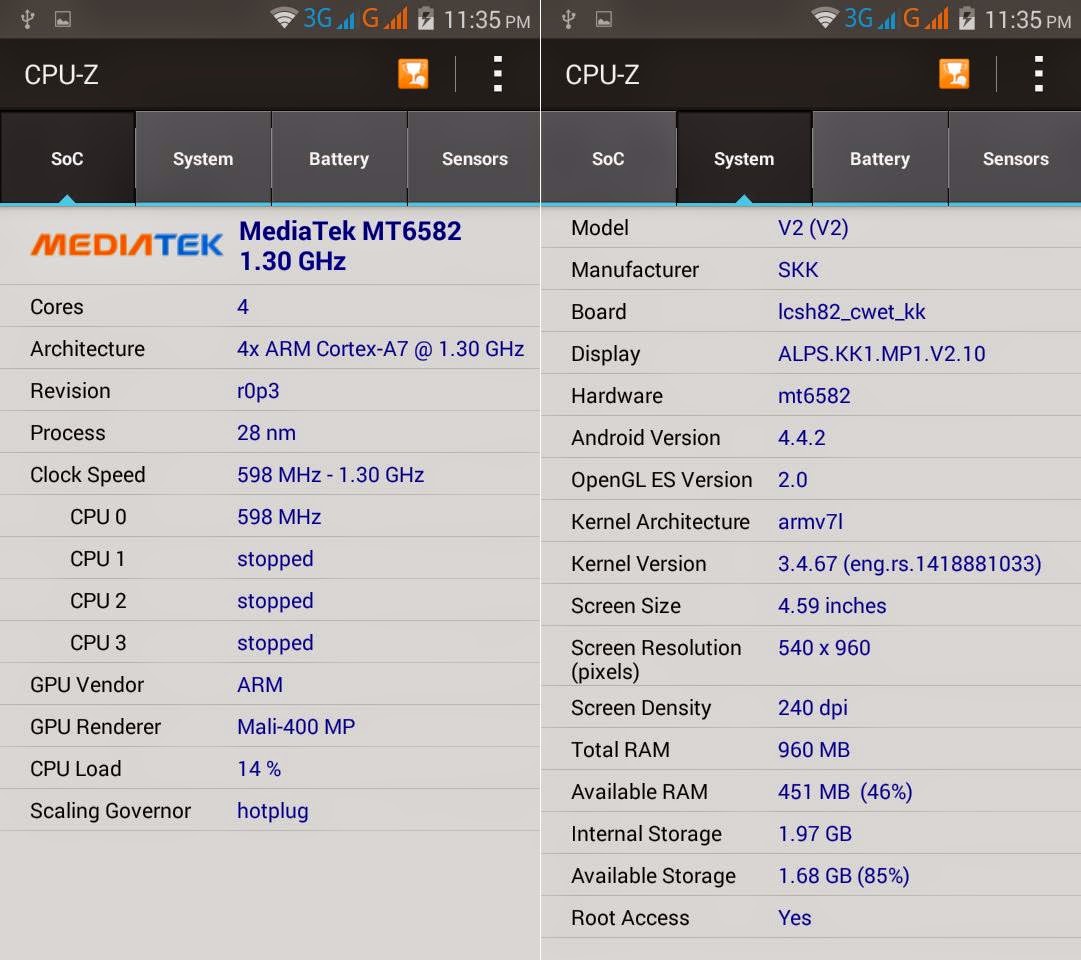Screen dimensions: 1081x960
Task: Tap Revision value r0p3
Action: pyautogui.click(x=258, y=391)
